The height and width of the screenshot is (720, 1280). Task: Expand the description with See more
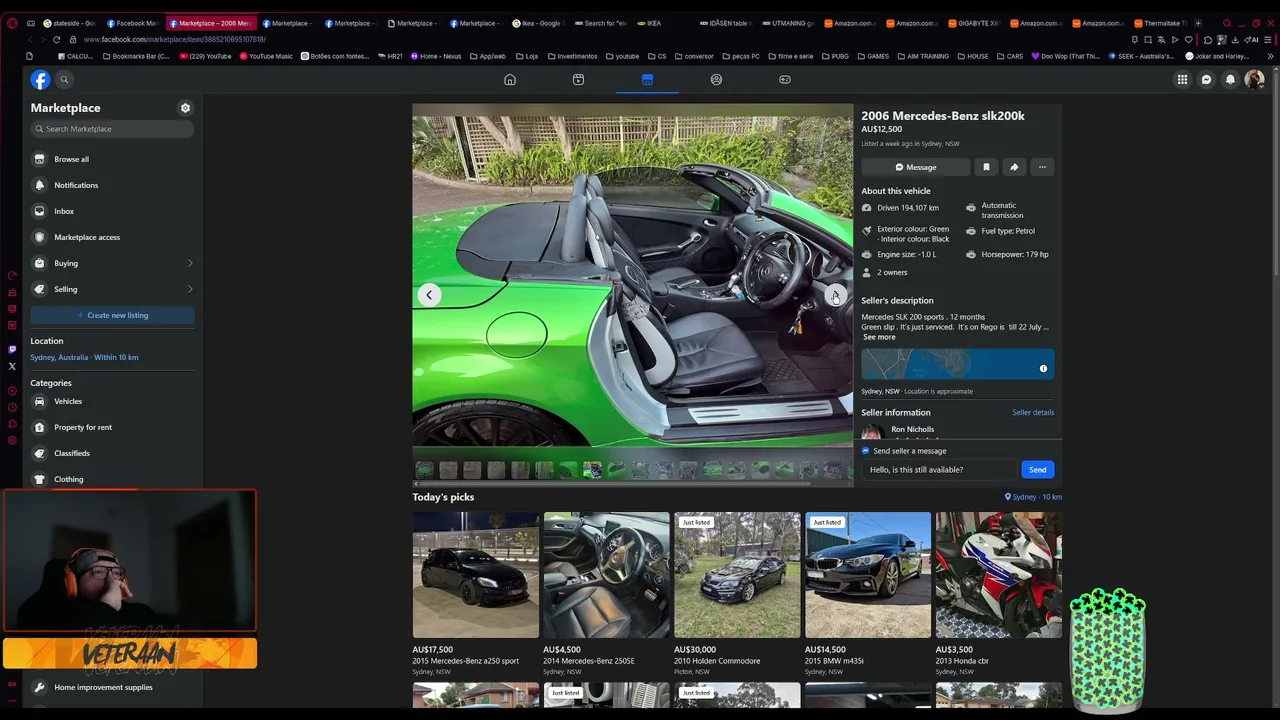click(879, 337)
